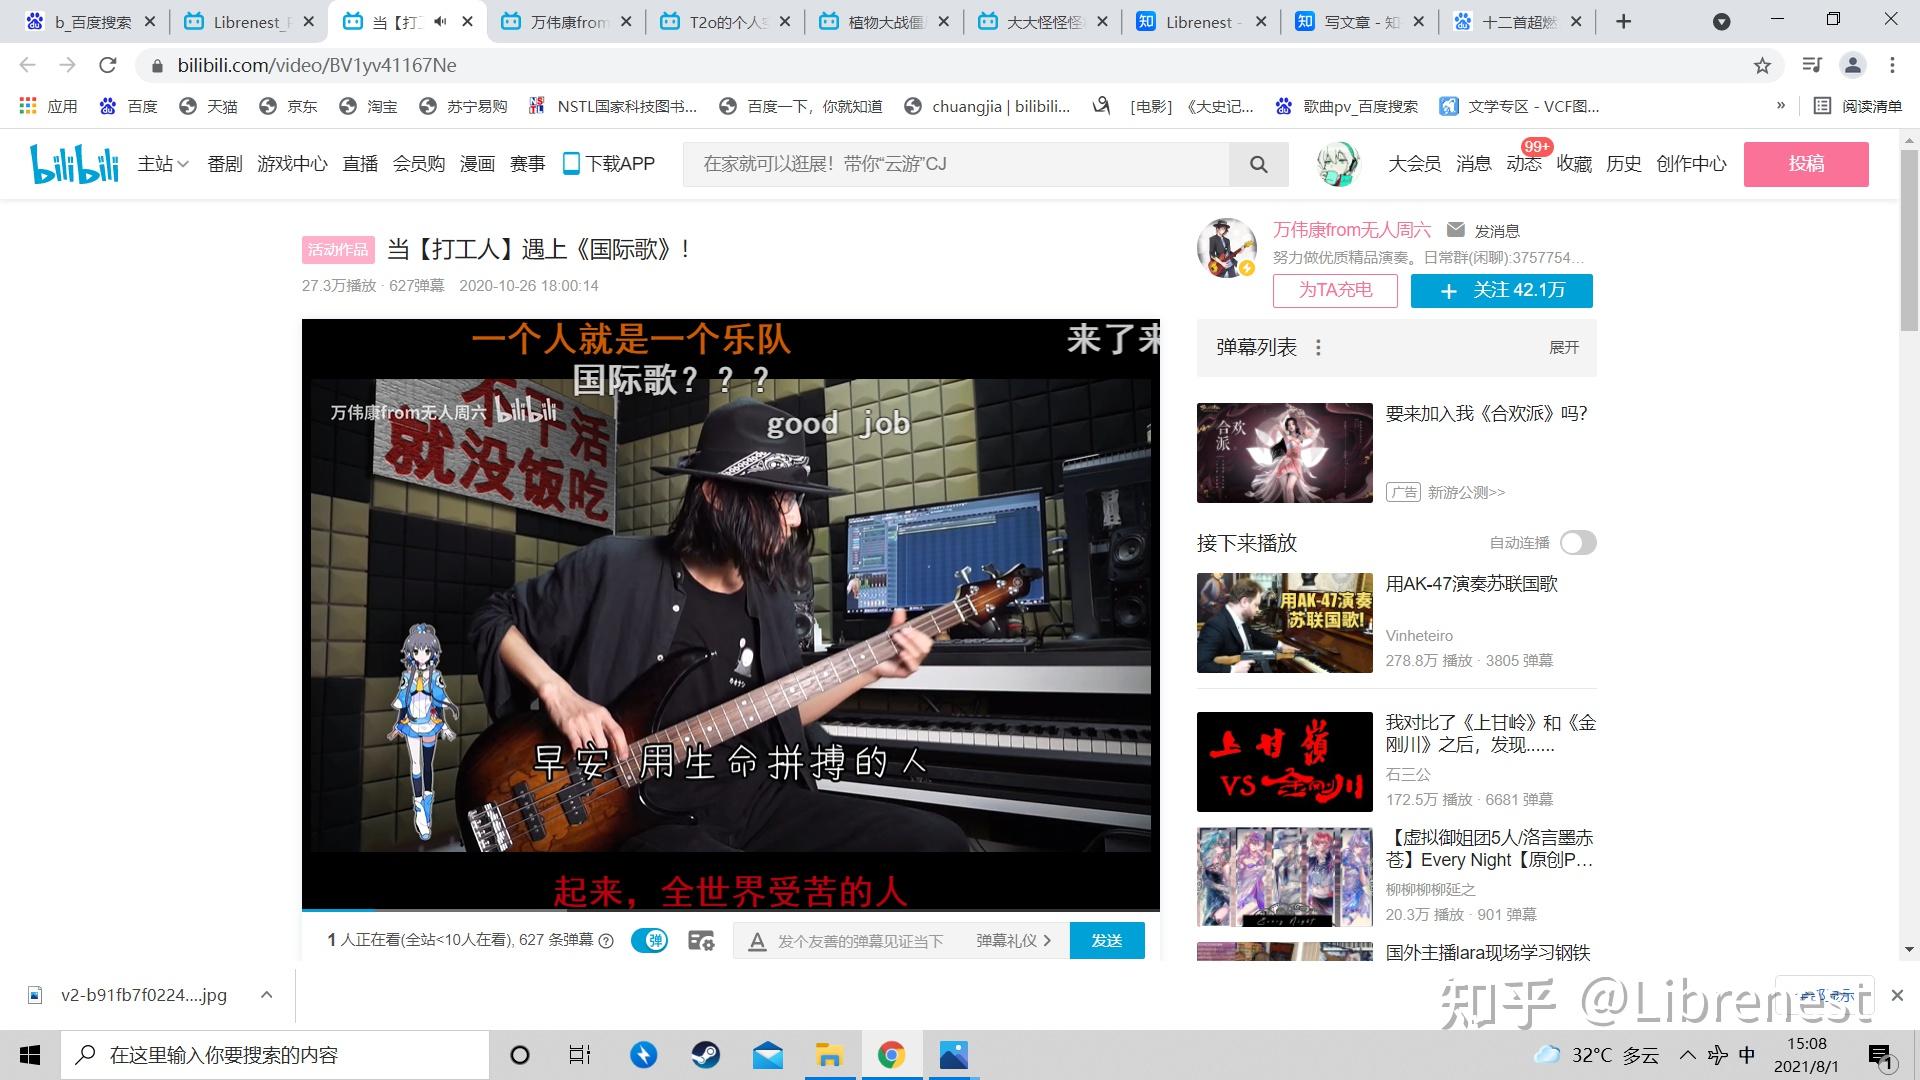Follow uploader with 关注 button
Viewport: 1920px width, 1080px height.
tap(1501, 290)
